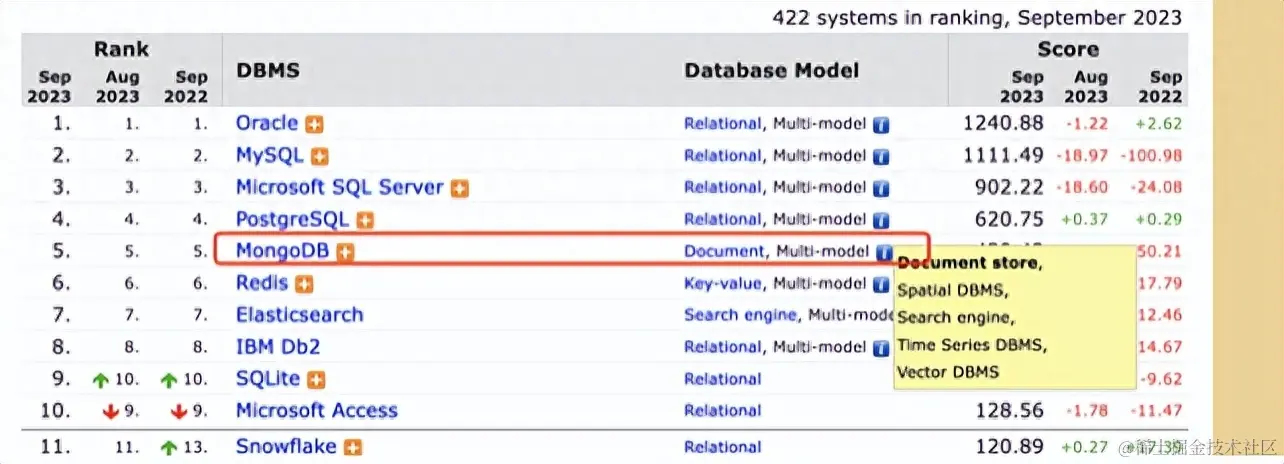1284x464 pixels.
Task: Open the Microsoft Access link
Action: click(x=317, y=411)
